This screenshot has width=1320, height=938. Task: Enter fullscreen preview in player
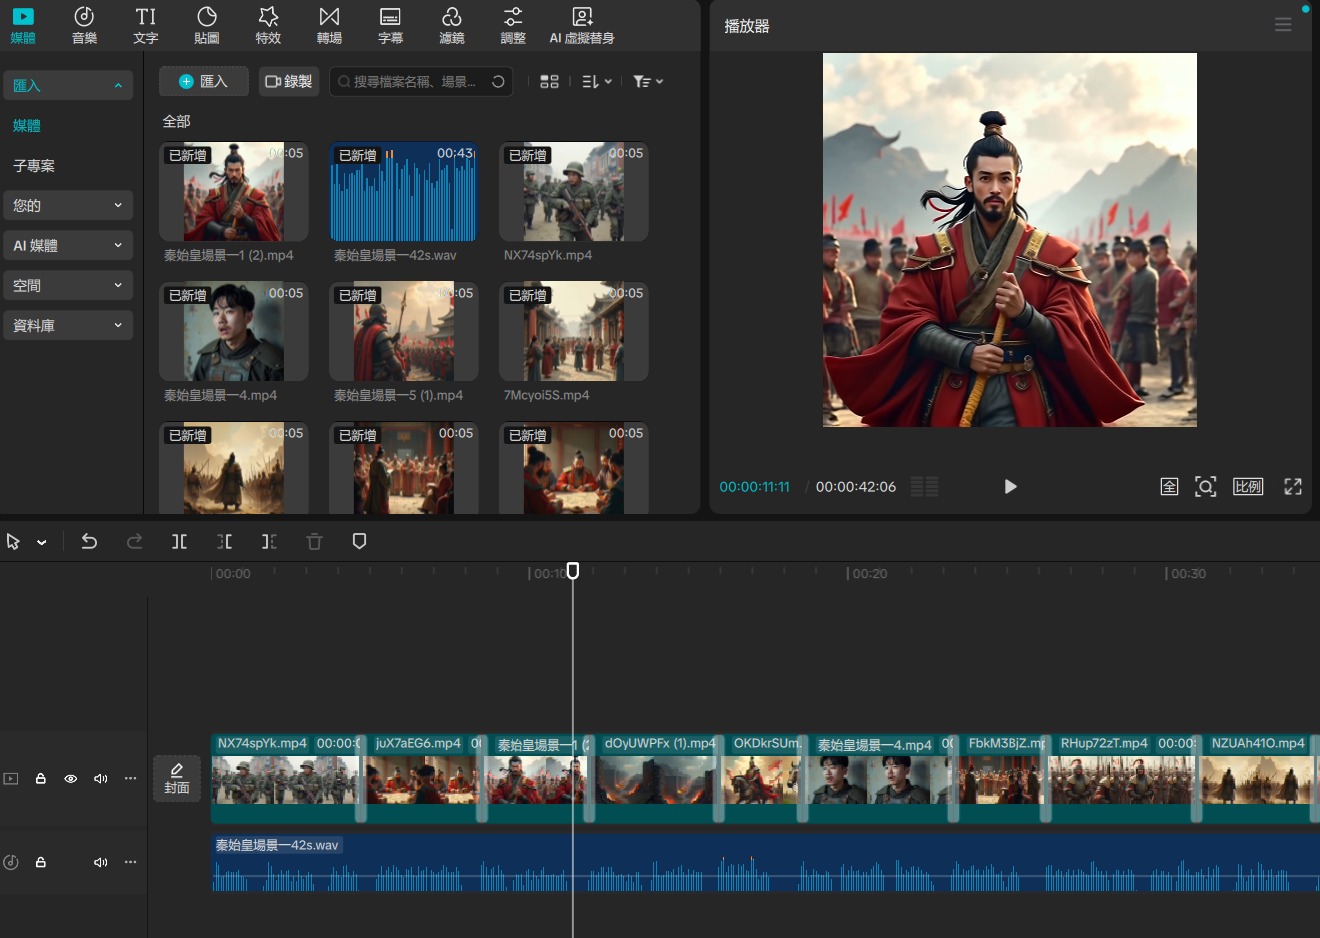click(1292, 487)
